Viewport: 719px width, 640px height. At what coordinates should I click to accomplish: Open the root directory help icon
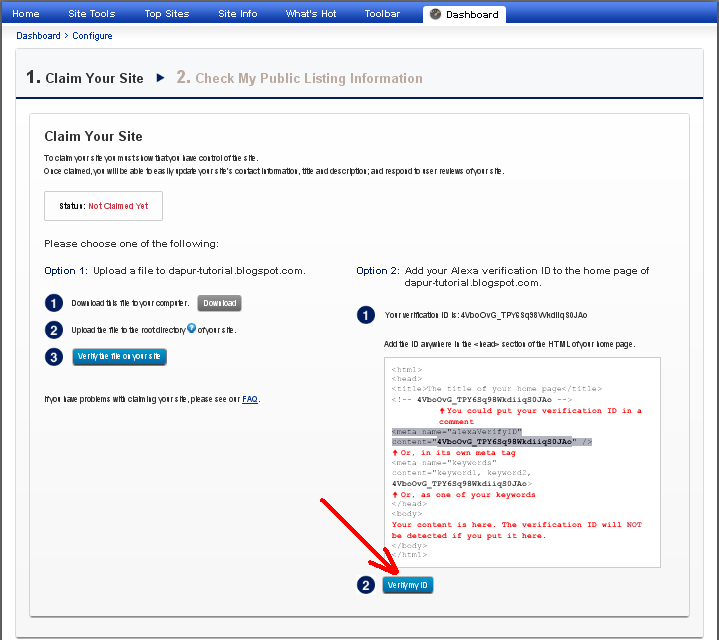click(x=192, y=328)
